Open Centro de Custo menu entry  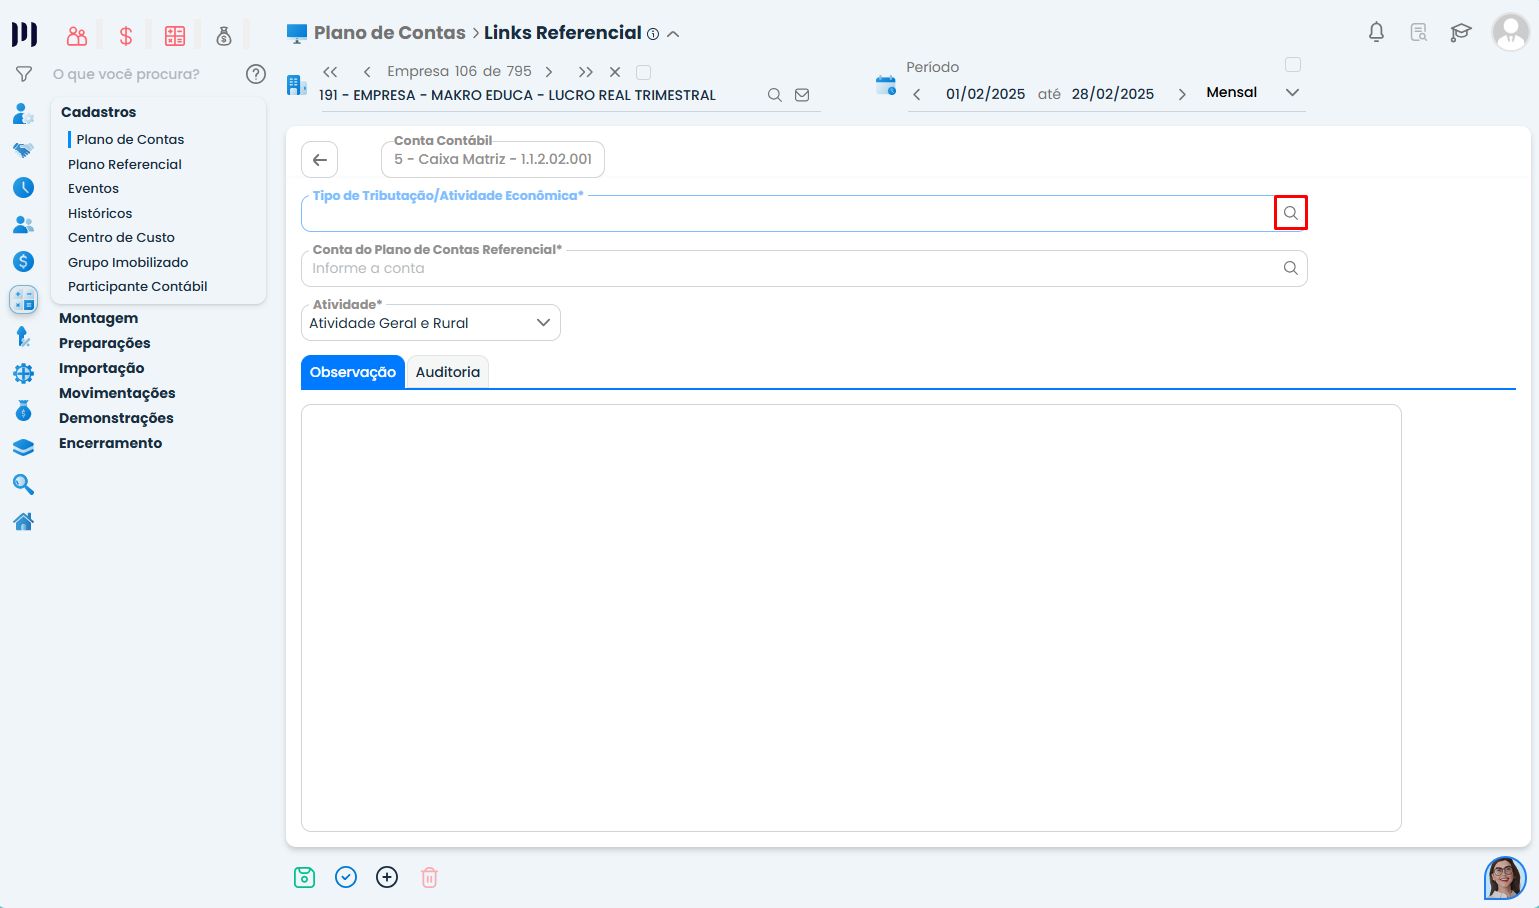121,237
